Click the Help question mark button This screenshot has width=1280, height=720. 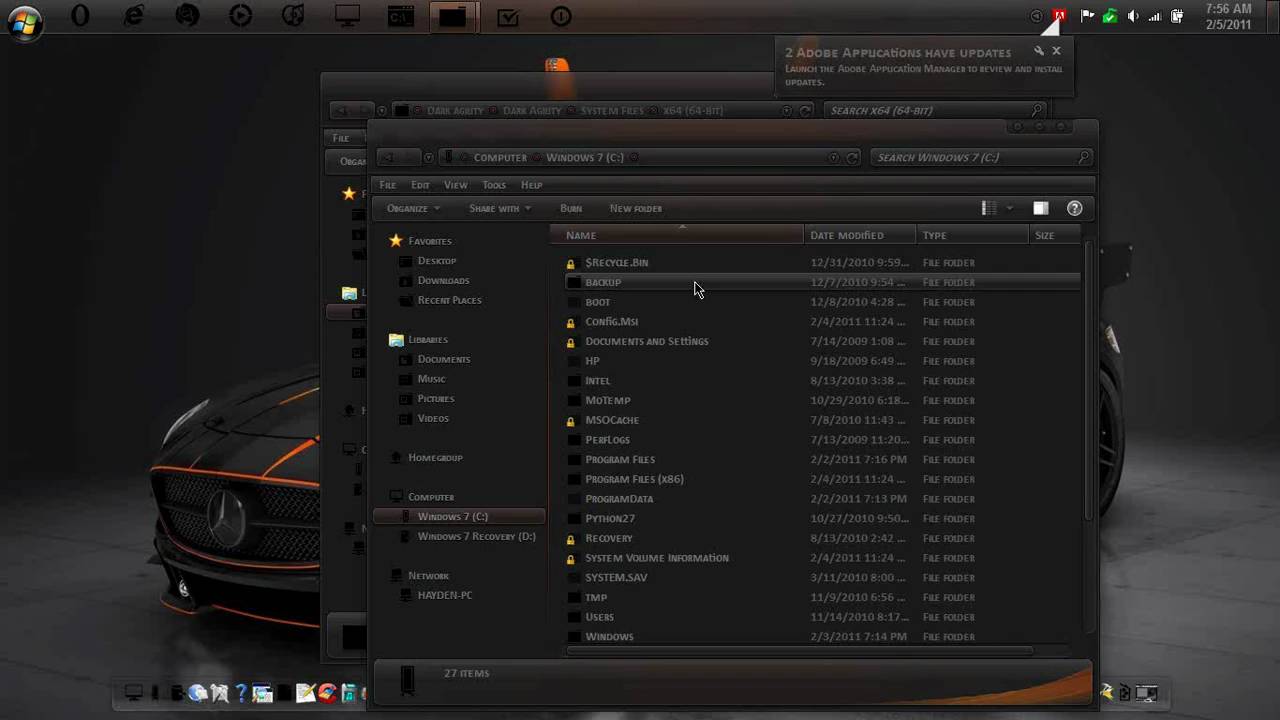[1074, 208]
